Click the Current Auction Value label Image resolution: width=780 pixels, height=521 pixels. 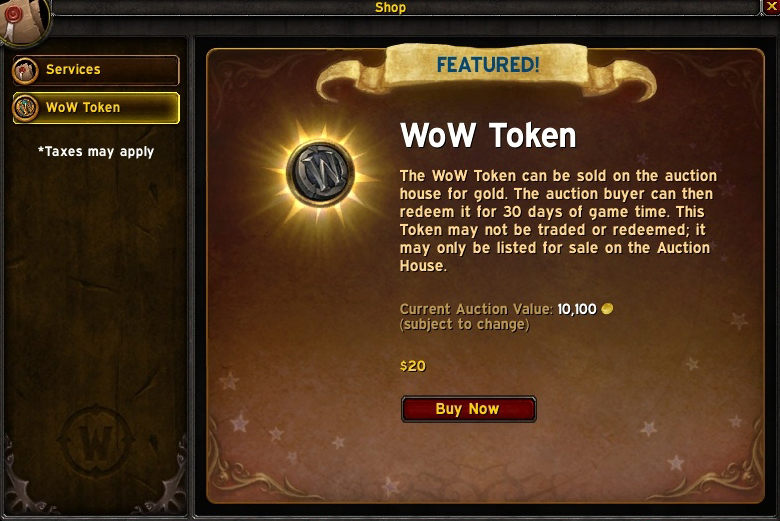coord(476,309)
